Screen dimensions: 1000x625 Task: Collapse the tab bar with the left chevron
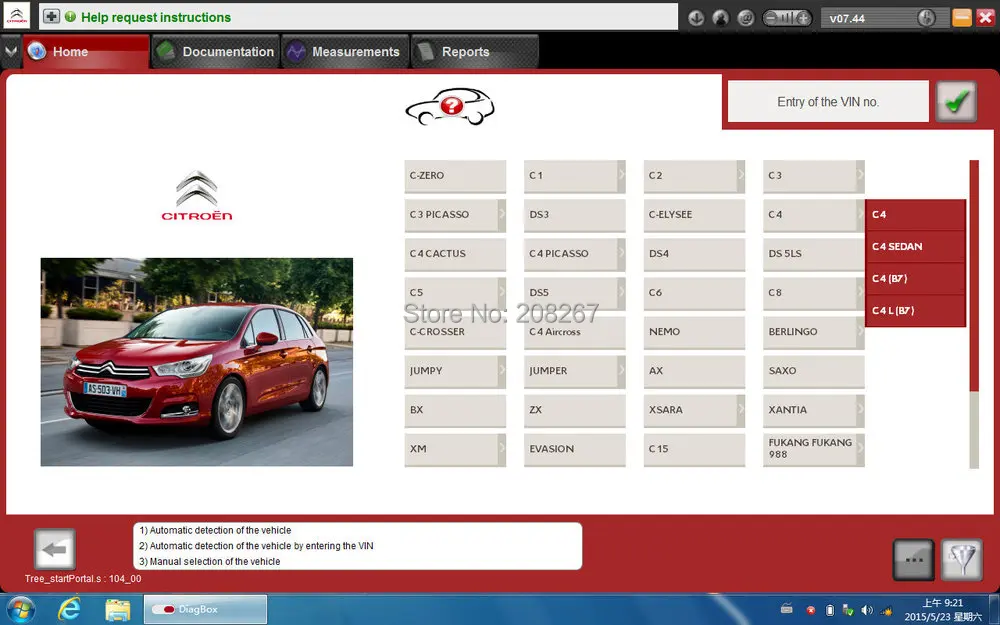click(10, 51)
